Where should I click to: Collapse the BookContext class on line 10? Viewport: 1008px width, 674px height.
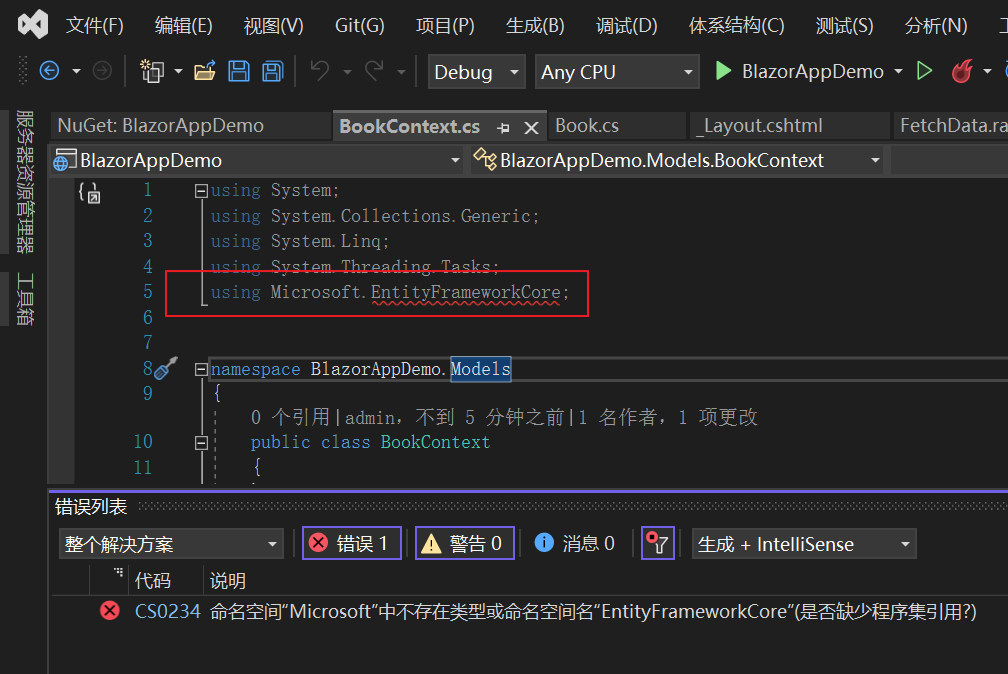click(x=201, y=442)
